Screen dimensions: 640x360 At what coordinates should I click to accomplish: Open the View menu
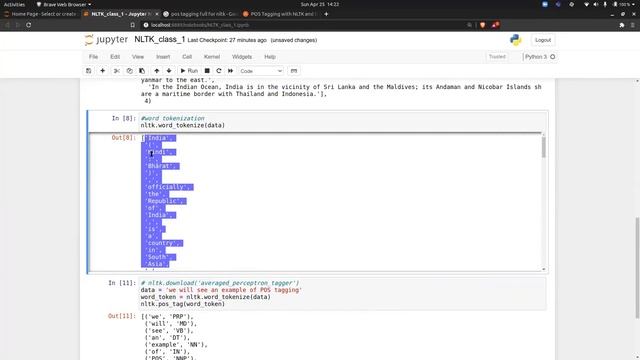[x=138, y=57]
